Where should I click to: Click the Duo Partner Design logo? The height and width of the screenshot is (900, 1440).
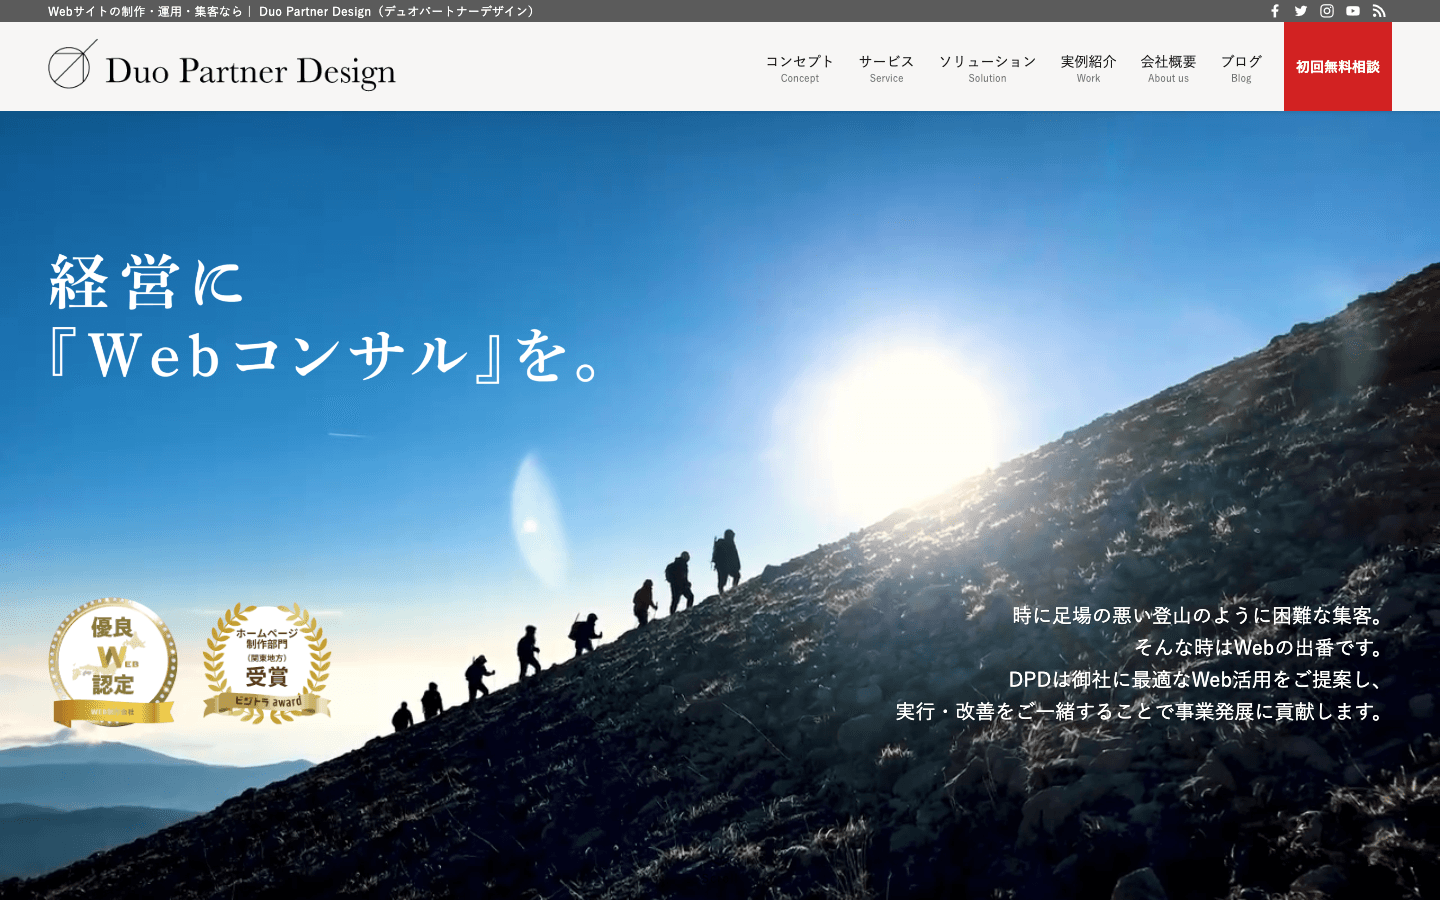(x=222, y=66)
